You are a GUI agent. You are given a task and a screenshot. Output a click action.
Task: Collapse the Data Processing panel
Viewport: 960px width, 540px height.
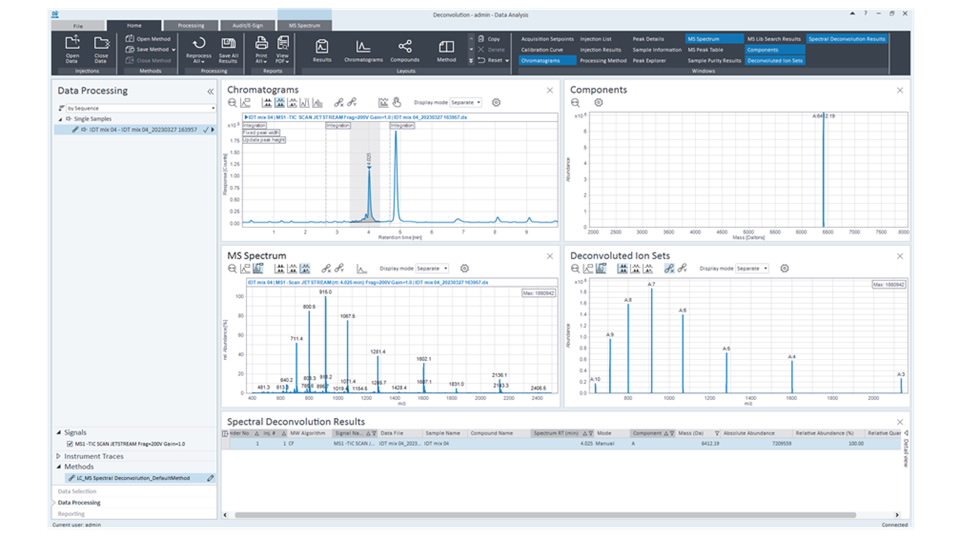pyautogui.click(x=210, y=91)
